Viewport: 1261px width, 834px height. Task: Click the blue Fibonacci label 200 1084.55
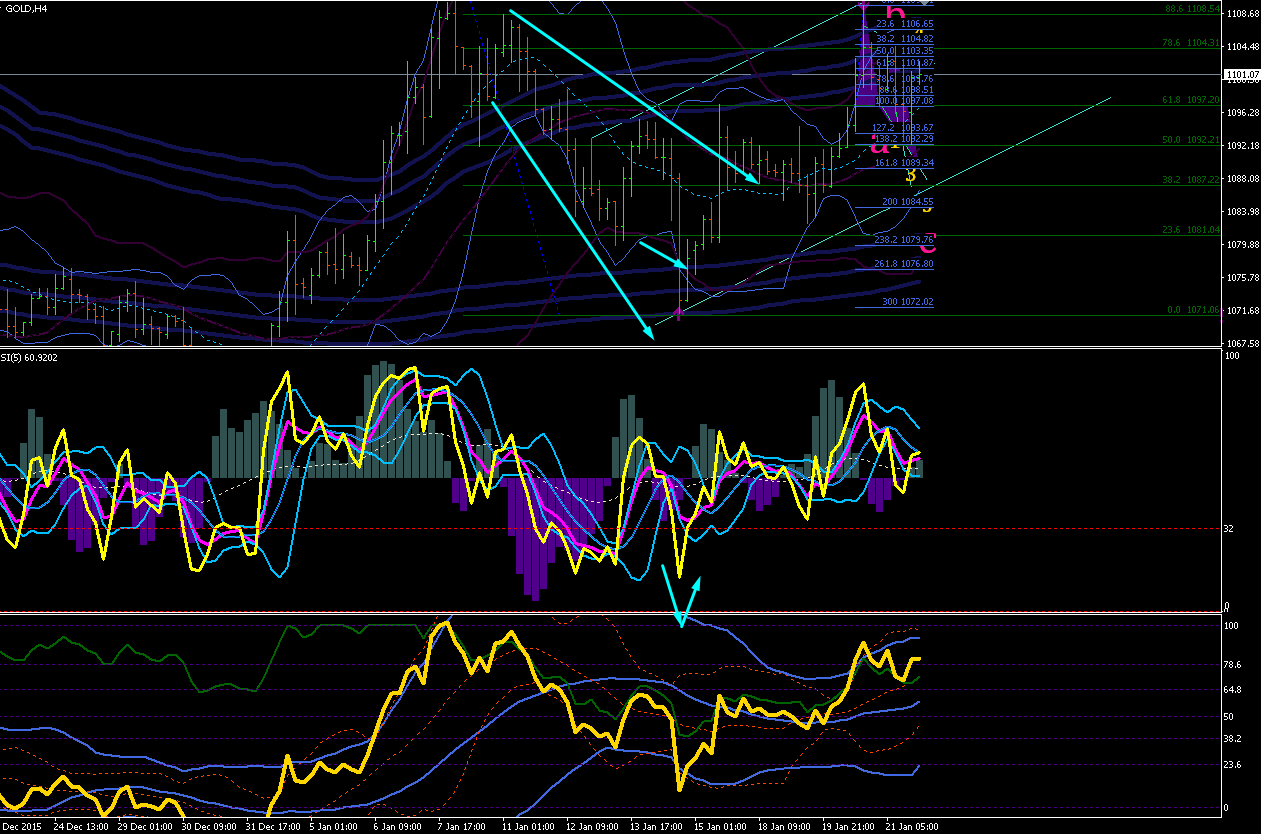[x=908, y=201]
